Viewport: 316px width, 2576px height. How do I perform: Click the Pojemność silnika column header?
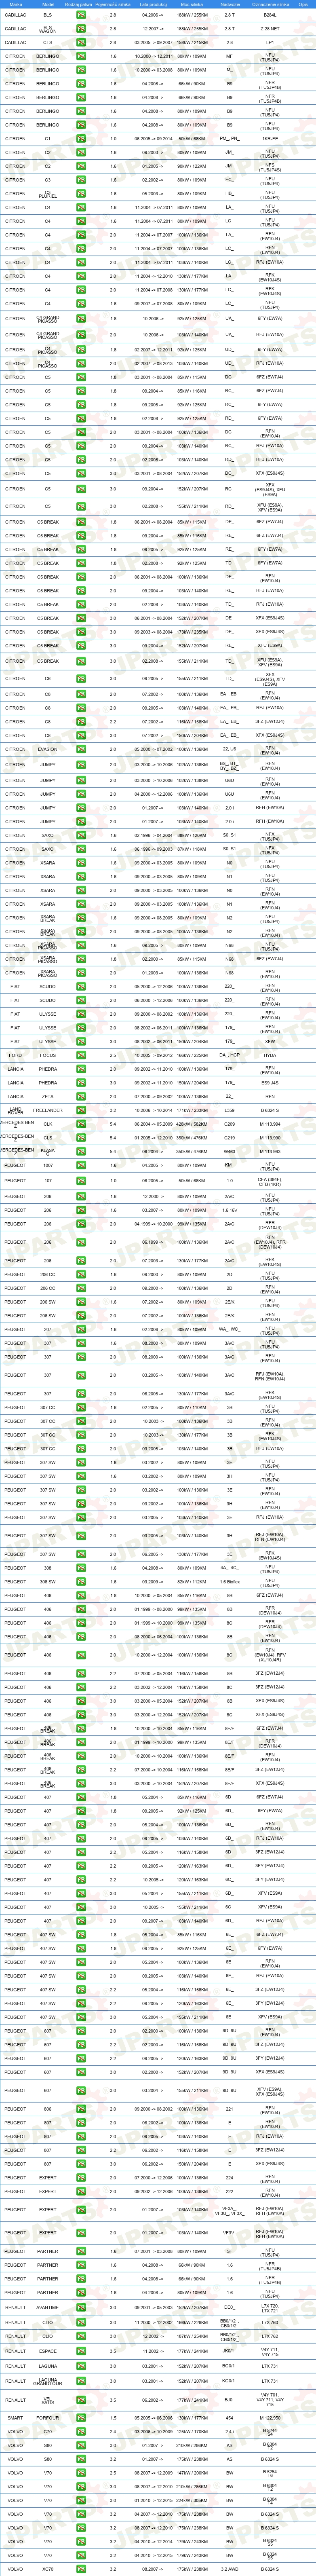(x=113, y=4)
